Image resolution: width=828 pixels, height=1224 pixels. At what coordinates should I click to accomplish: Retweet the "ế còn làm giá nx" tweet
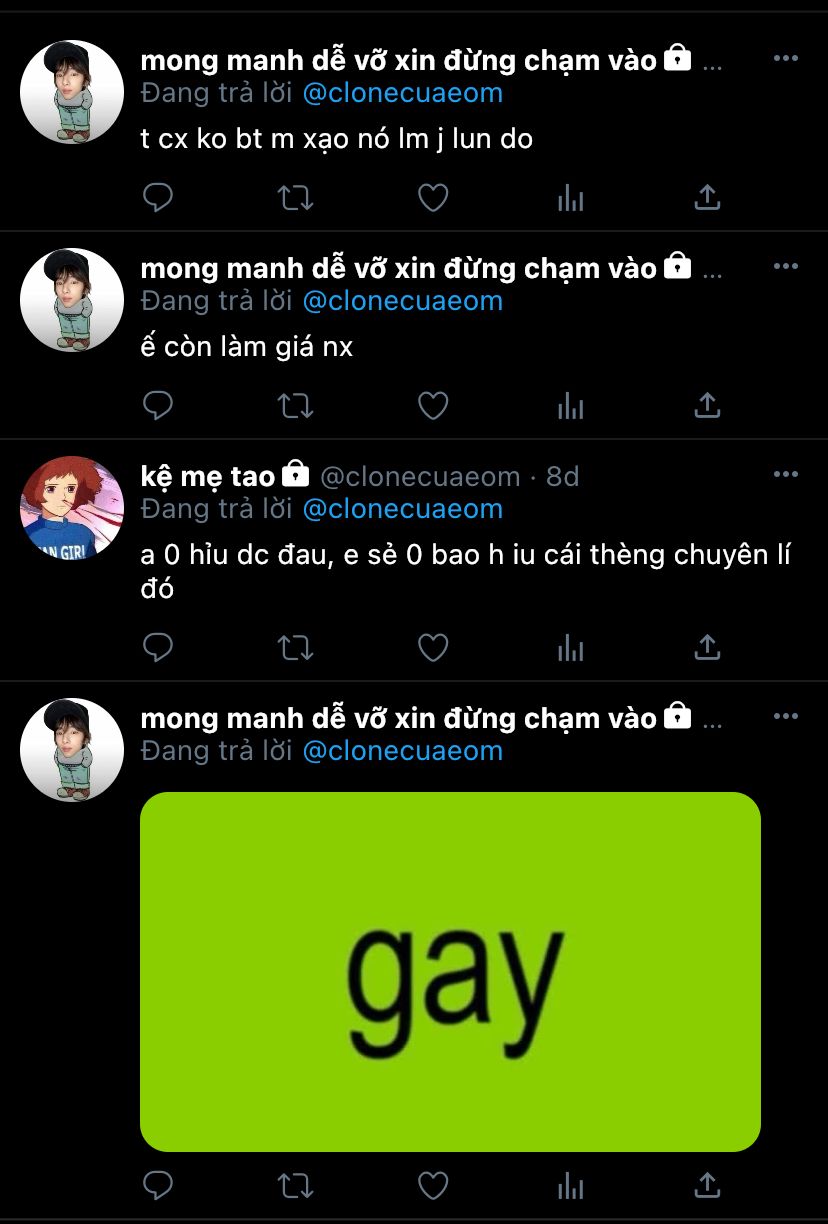pyautogui.click(x=295, y=405)
